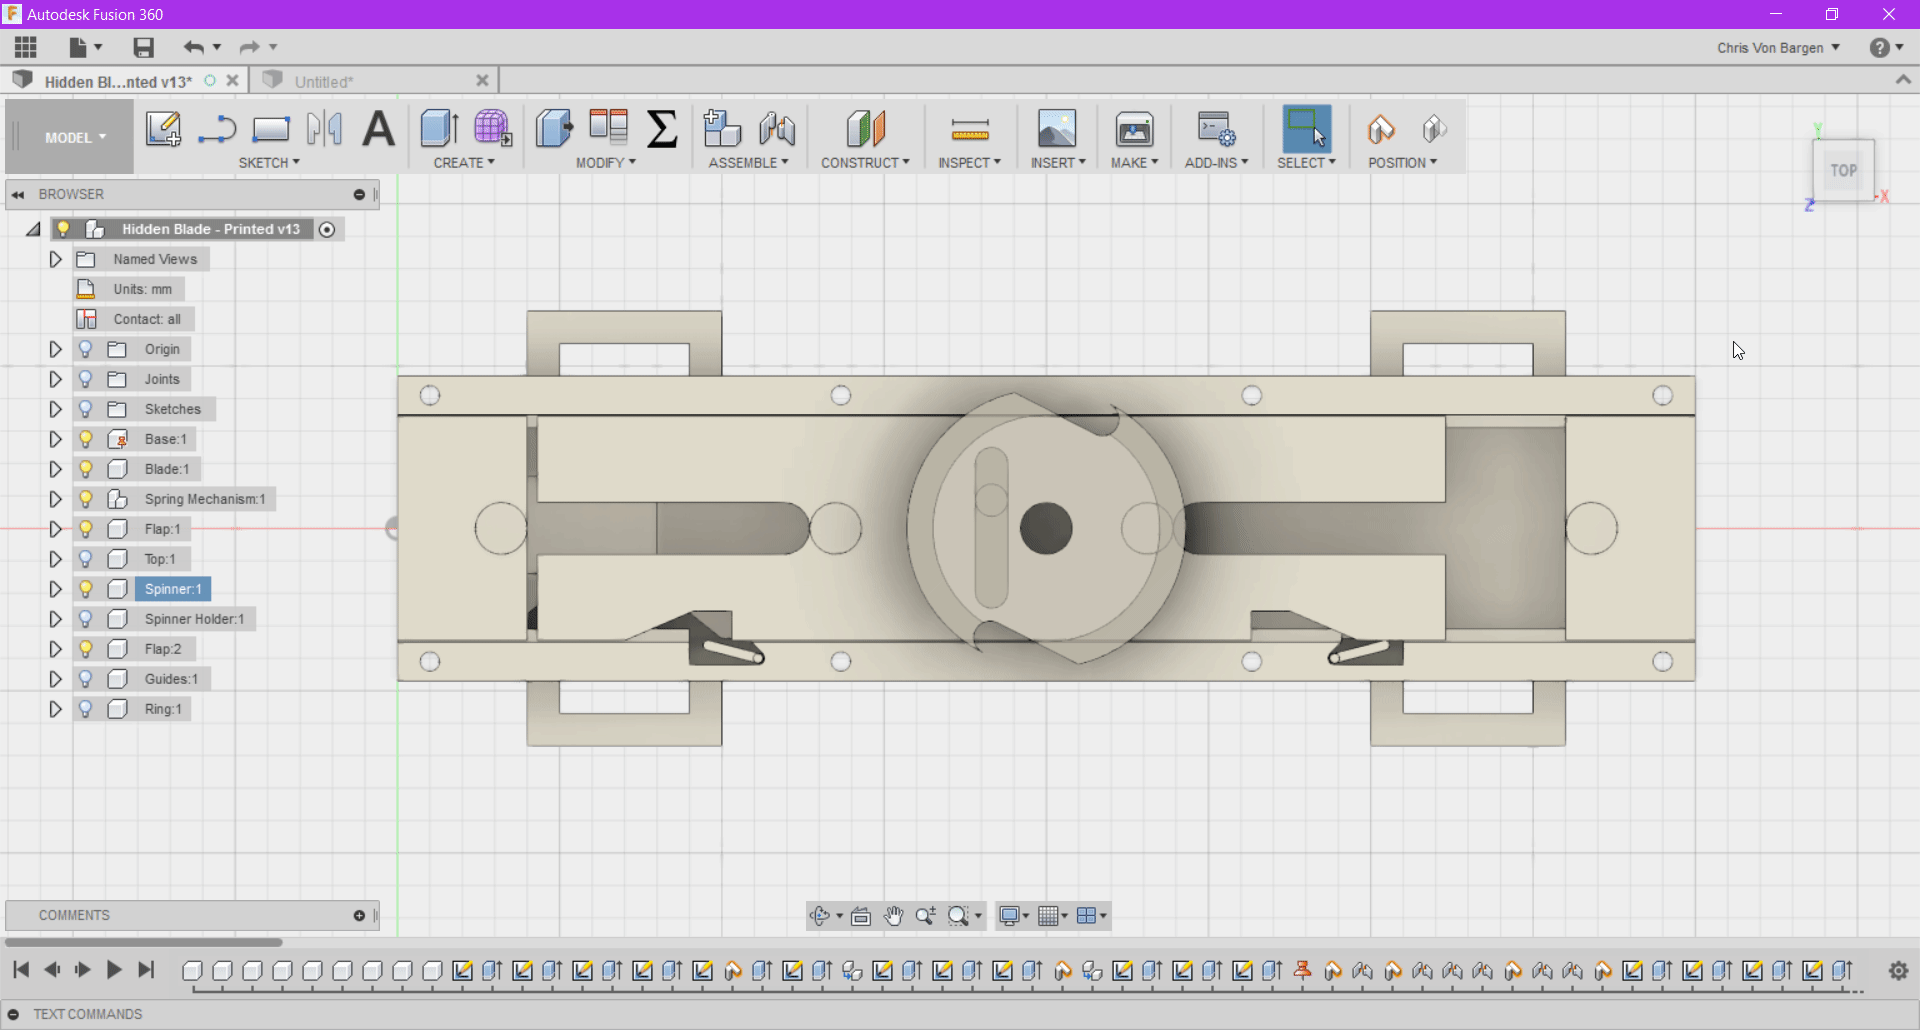This screenshot has height=1030, width=1920.
Task: Select the Create Sketch tool
Action: [x=163, y=130]
